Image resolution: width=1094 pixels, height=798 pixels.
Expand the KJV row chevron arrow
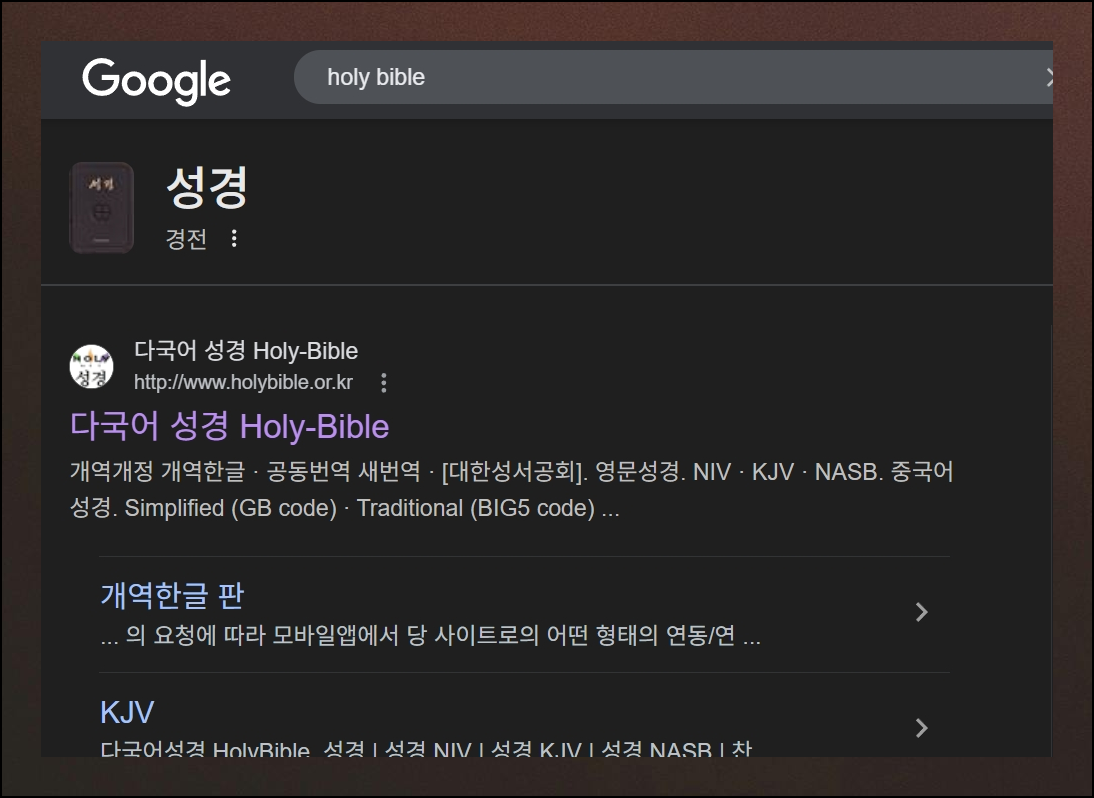point(922,728)
